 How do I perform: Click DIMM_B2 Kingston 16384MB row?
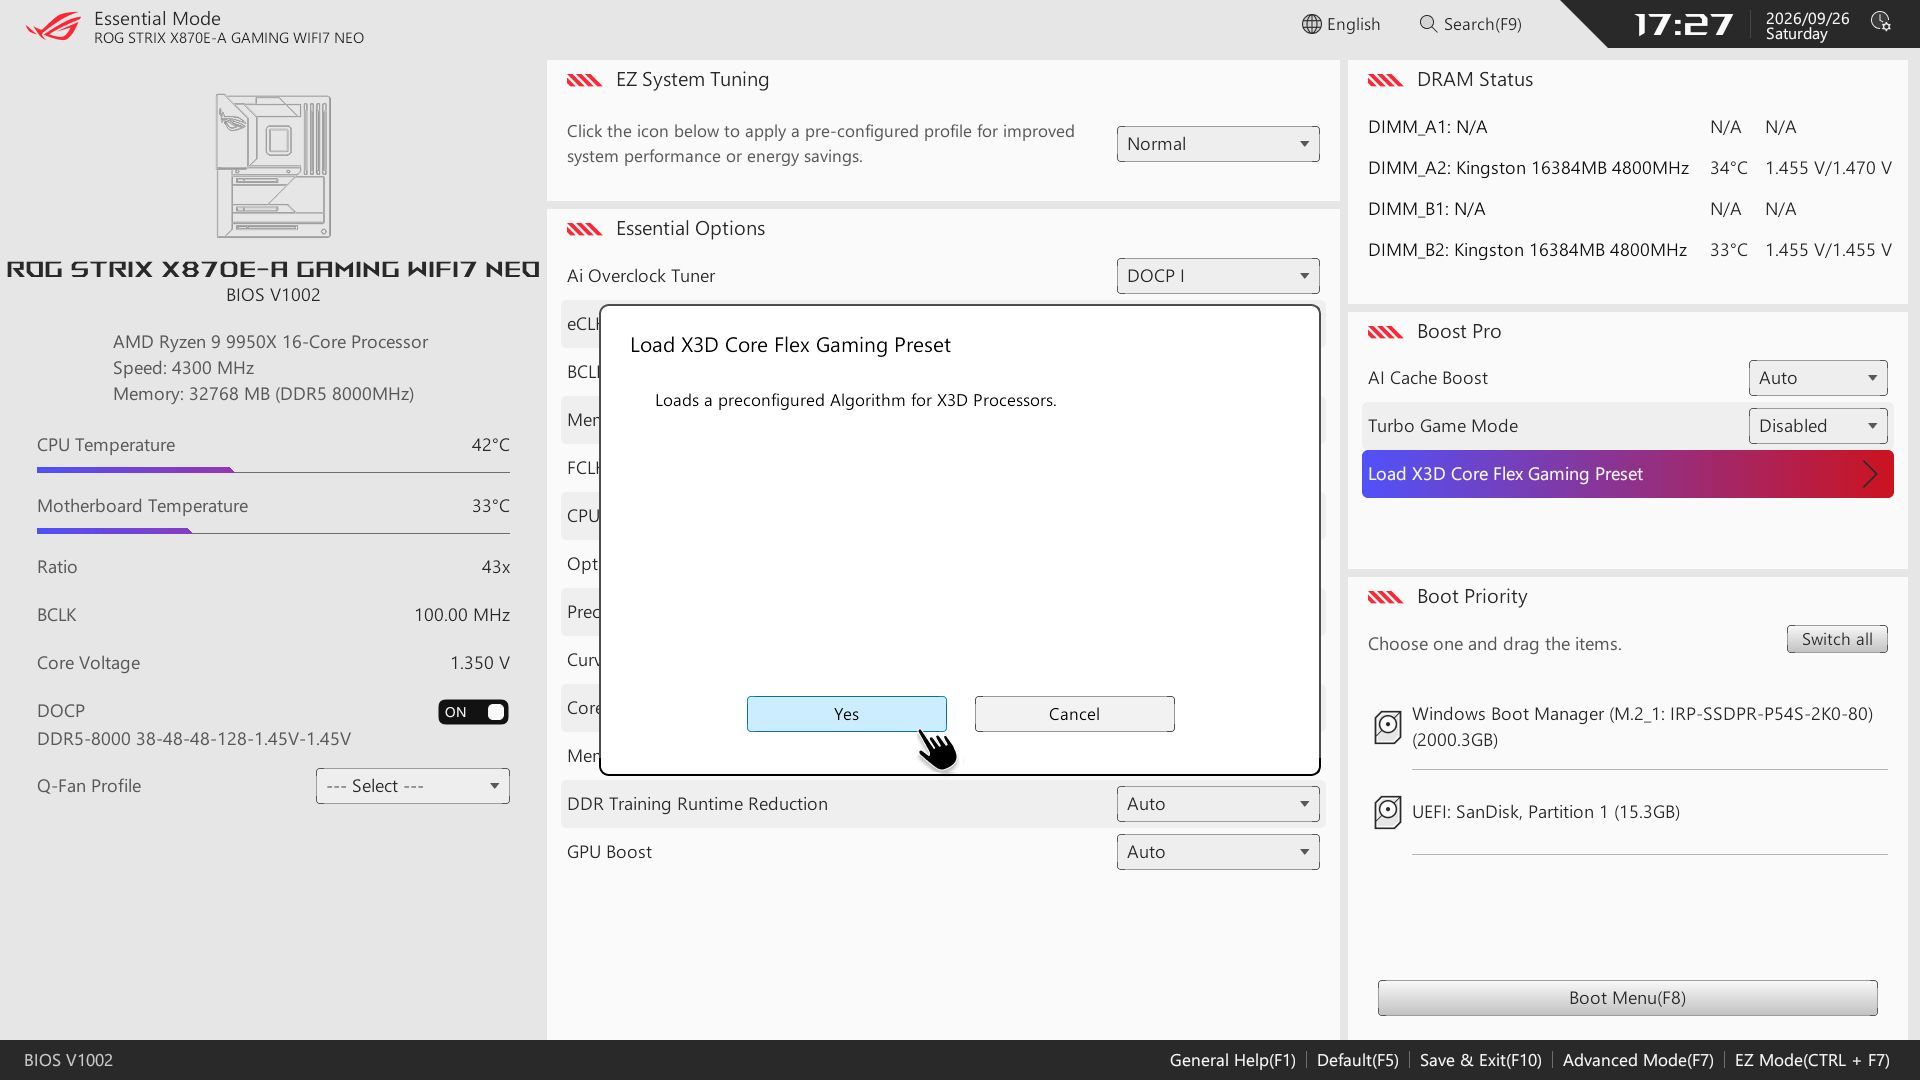click(x=1629, y=250)
